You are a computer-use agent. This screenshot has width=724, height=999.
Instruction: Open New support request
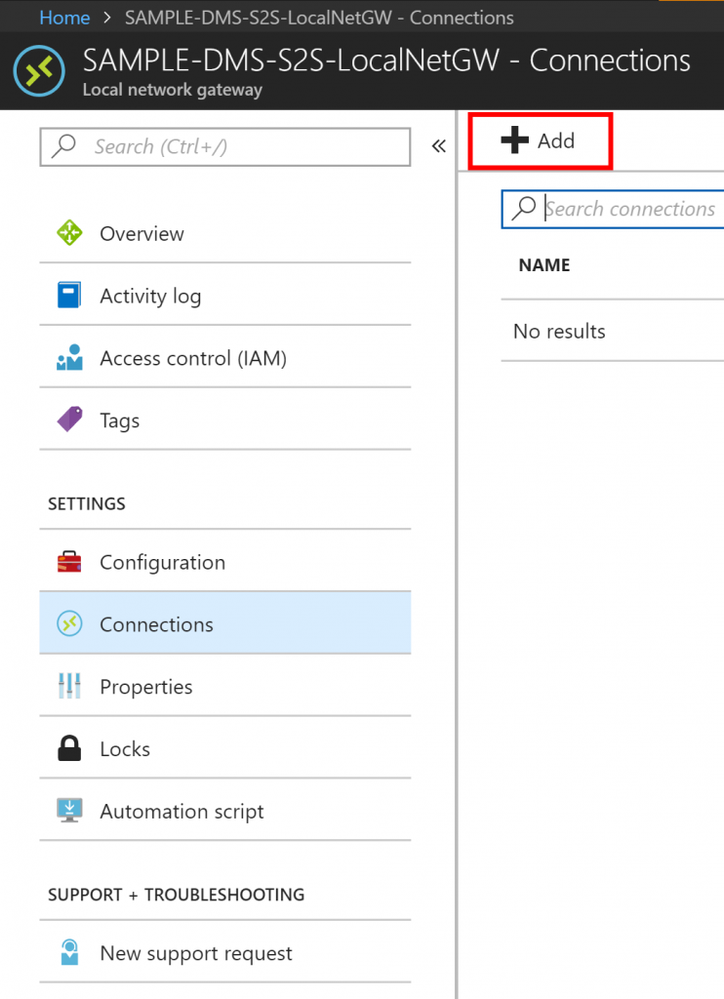[x=225, y=952]
